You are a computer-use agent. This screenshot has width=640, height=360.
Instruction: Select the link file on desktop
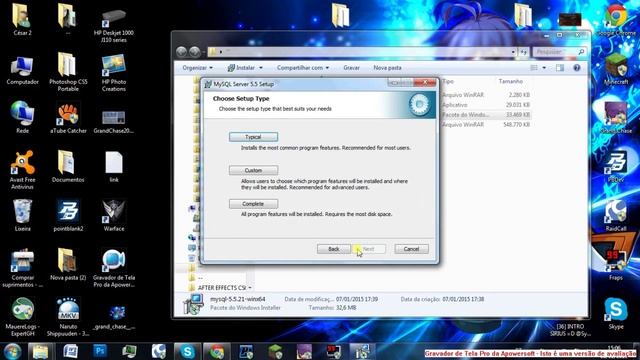point(113,167)
